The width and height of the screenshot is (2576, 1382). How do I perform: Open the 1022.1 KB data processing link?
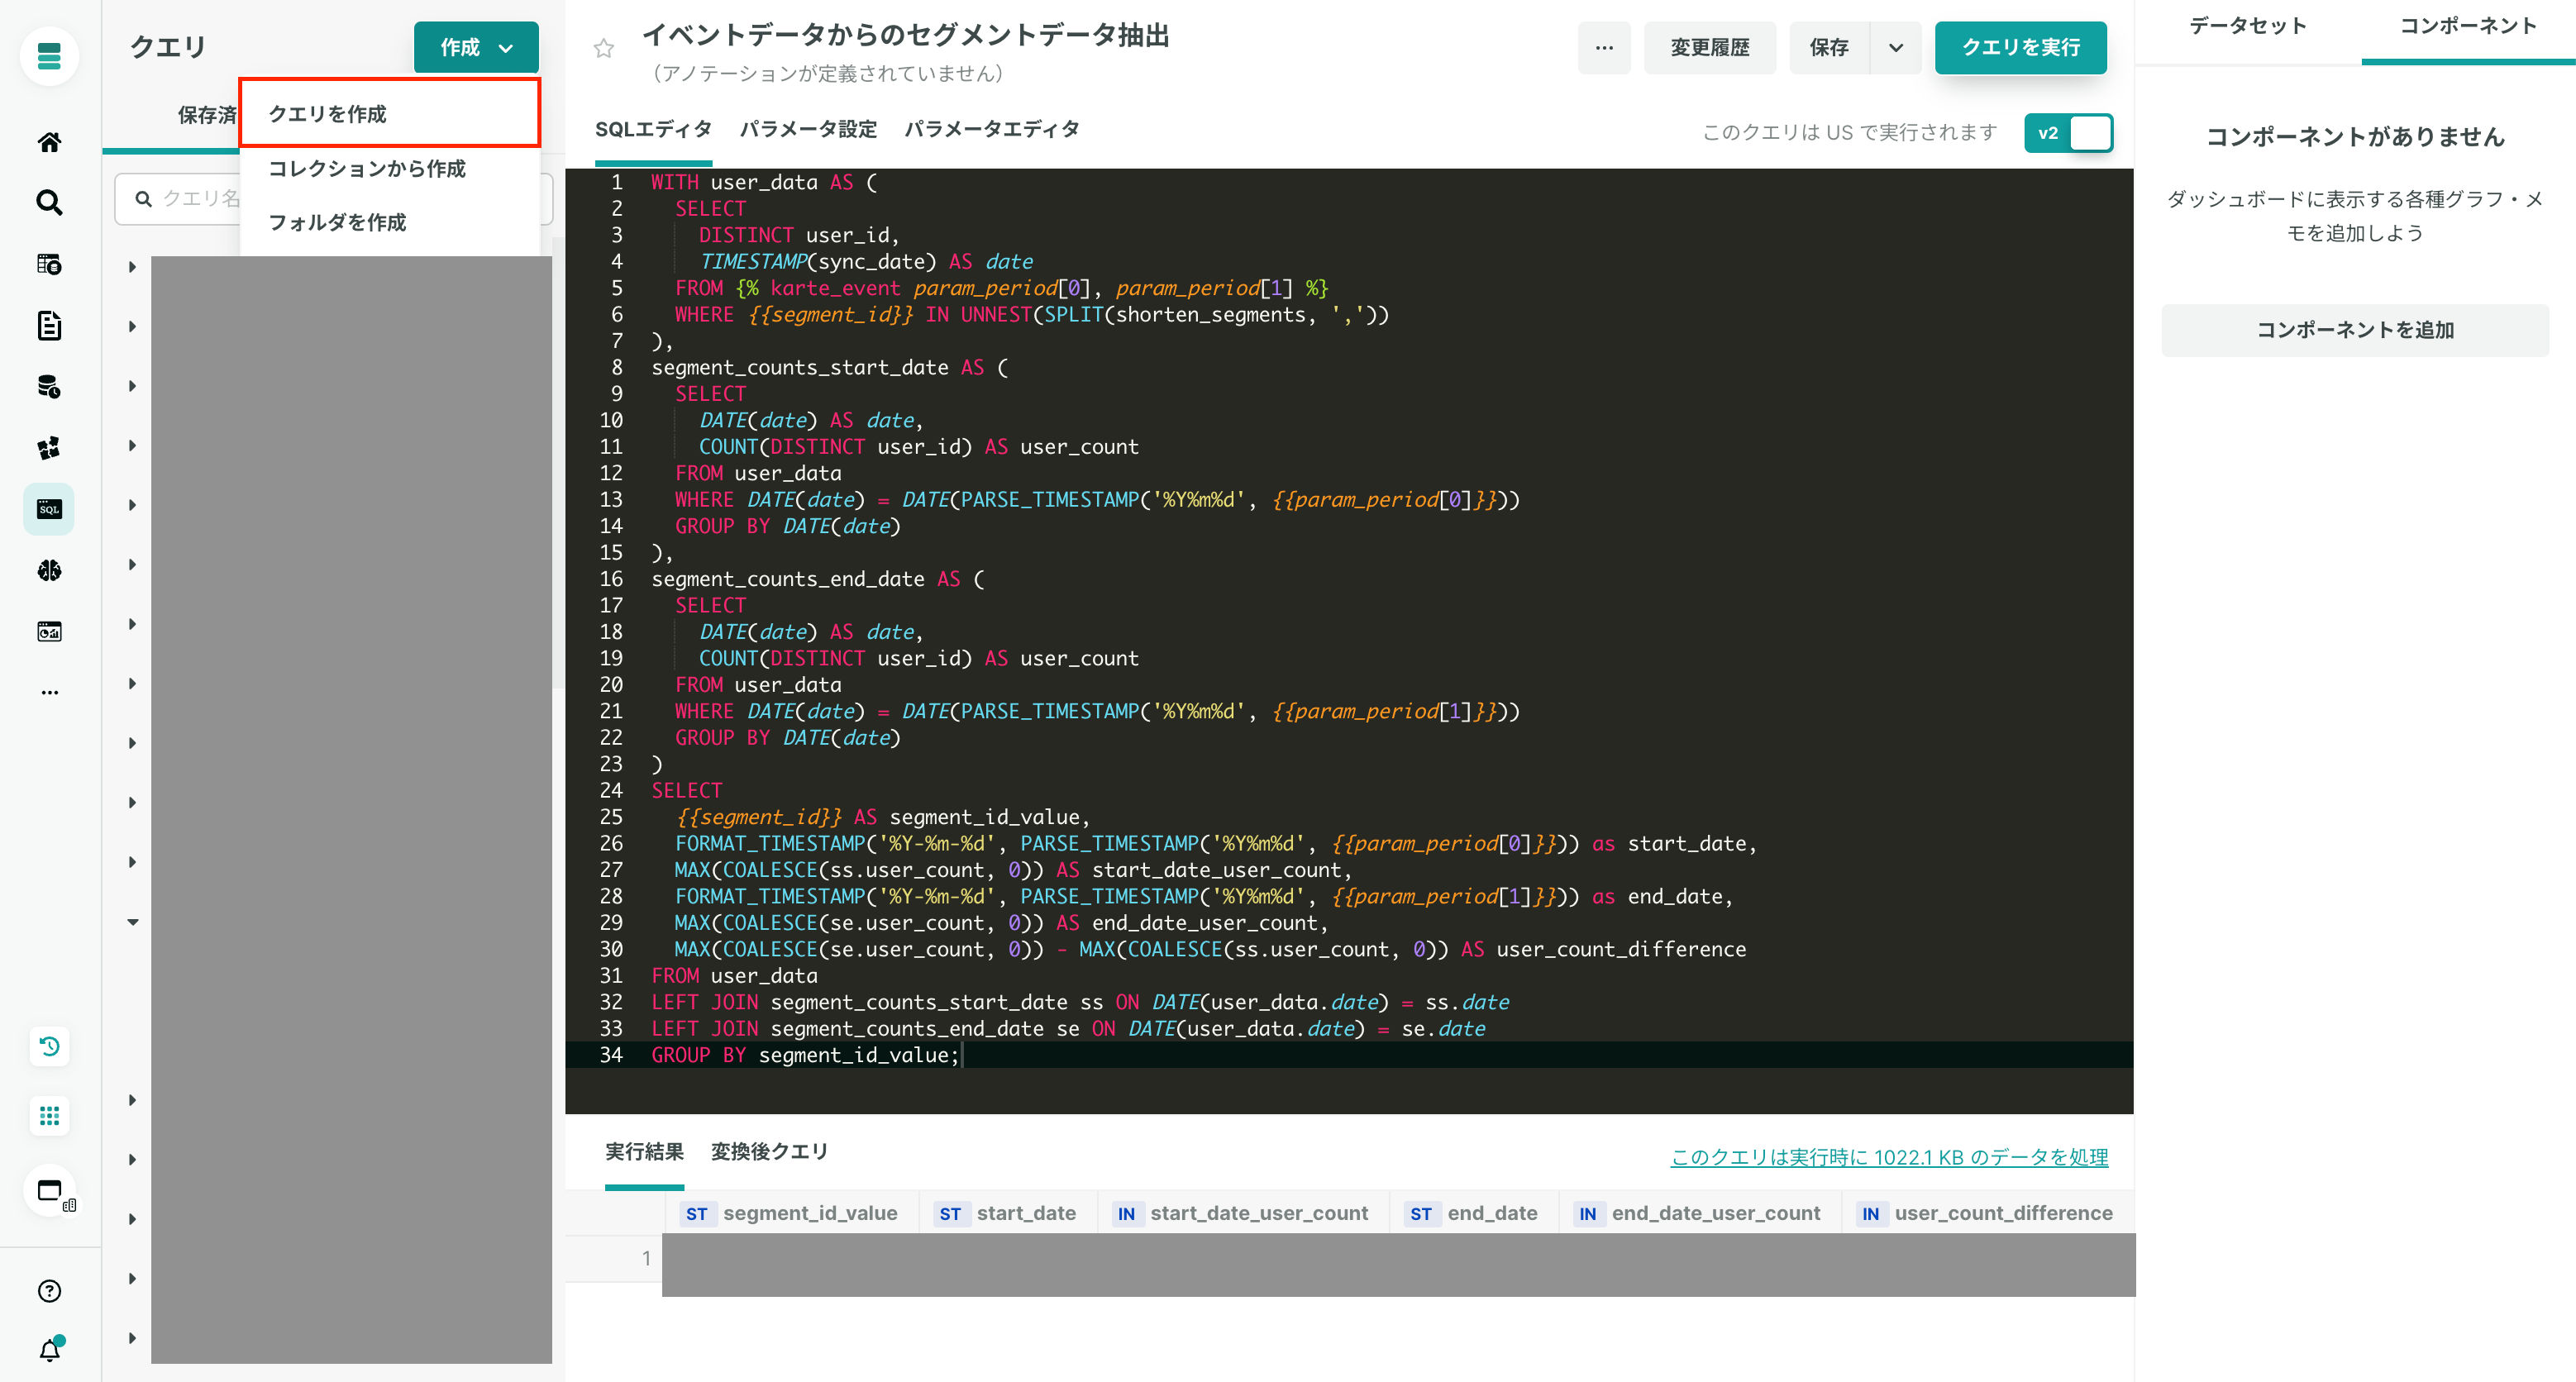[1888, 1157]
